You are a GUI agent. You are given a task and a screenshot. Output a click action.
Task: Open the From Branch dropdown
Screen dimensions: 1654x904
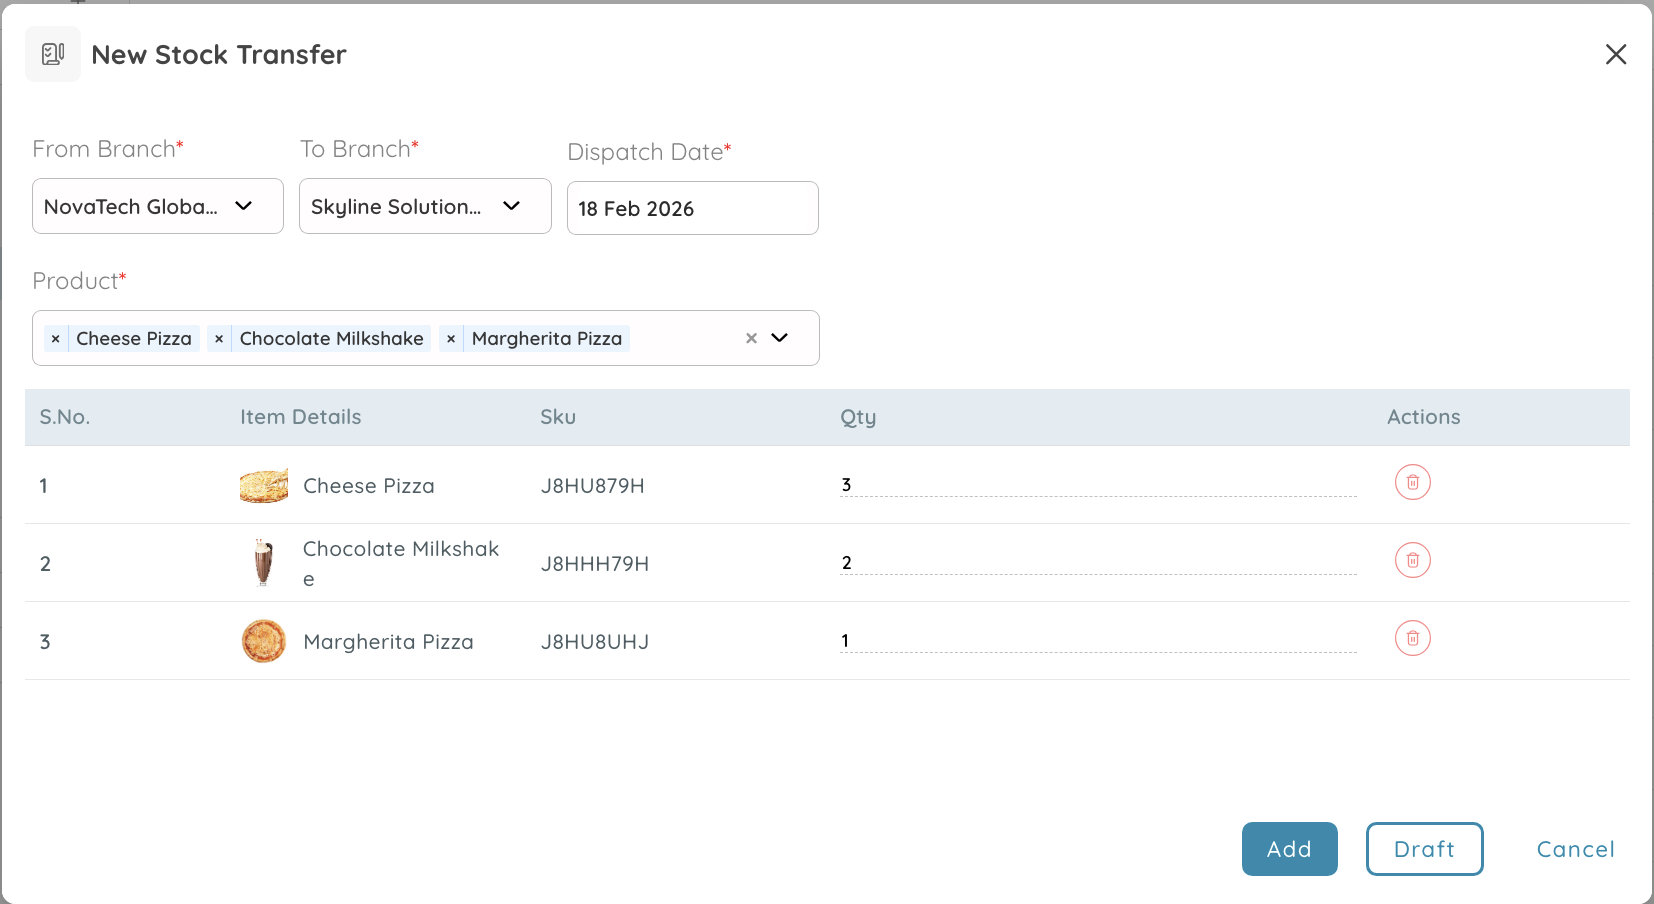(242, 206)
